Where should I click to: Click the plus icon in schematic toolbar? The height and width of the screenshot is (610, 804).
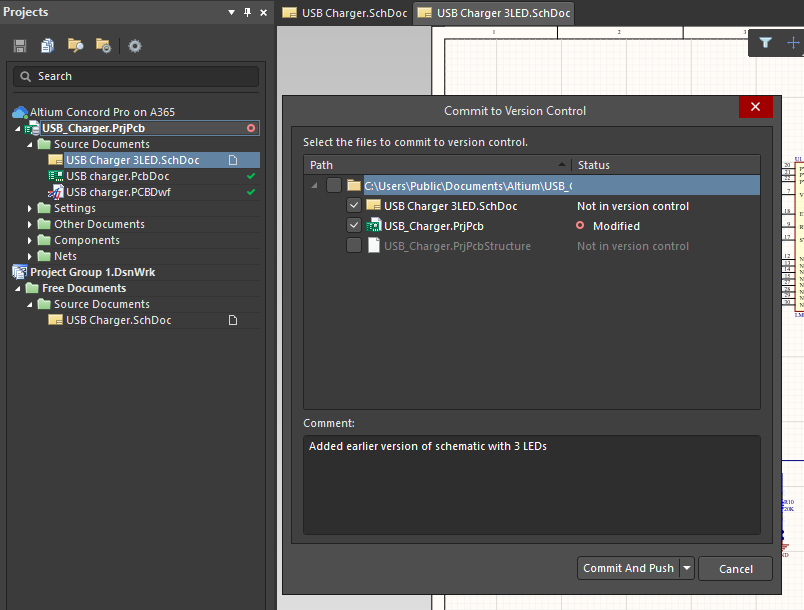[x=793, y=43]
